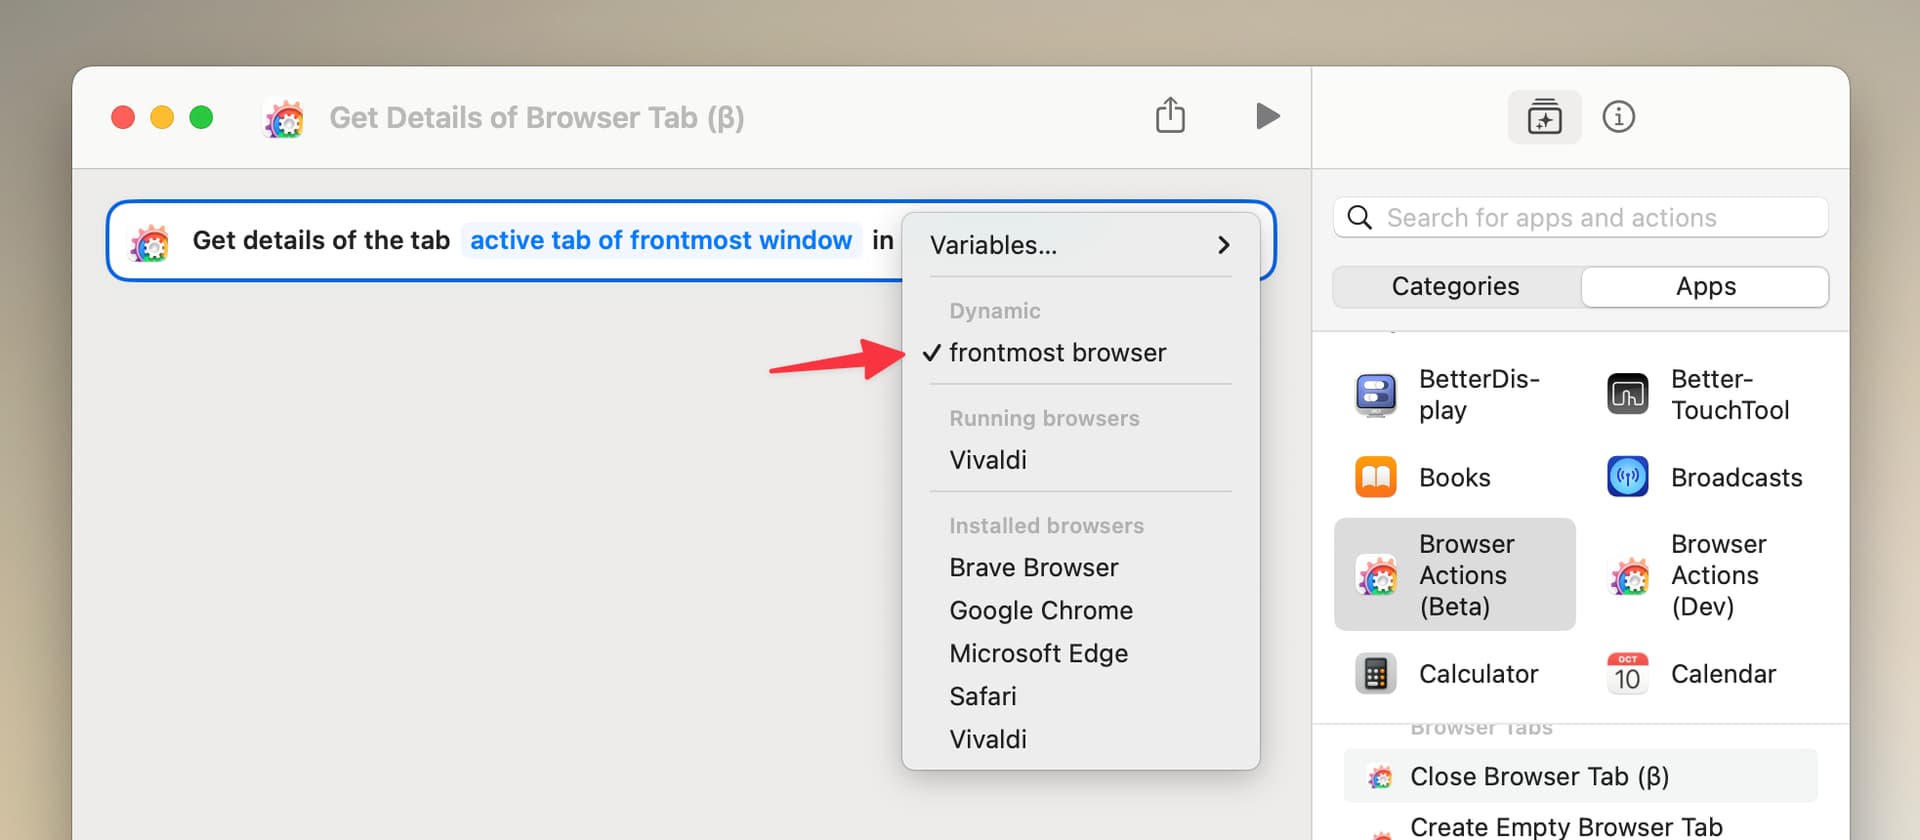This screenshot has height=840, width=1920.
Task: Open the Books app actions
Action: pyautogui.click(x=1376, y=477)
